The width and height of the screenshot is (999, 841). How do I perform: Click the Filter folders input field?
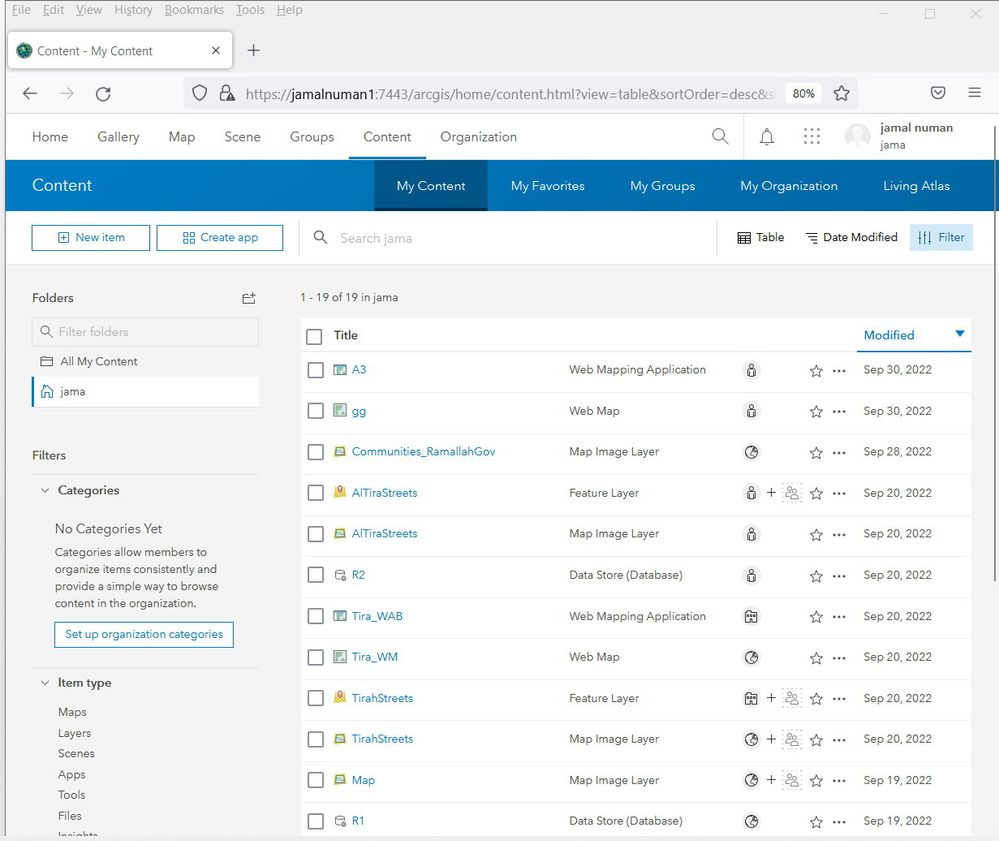[x=145, y=332]
